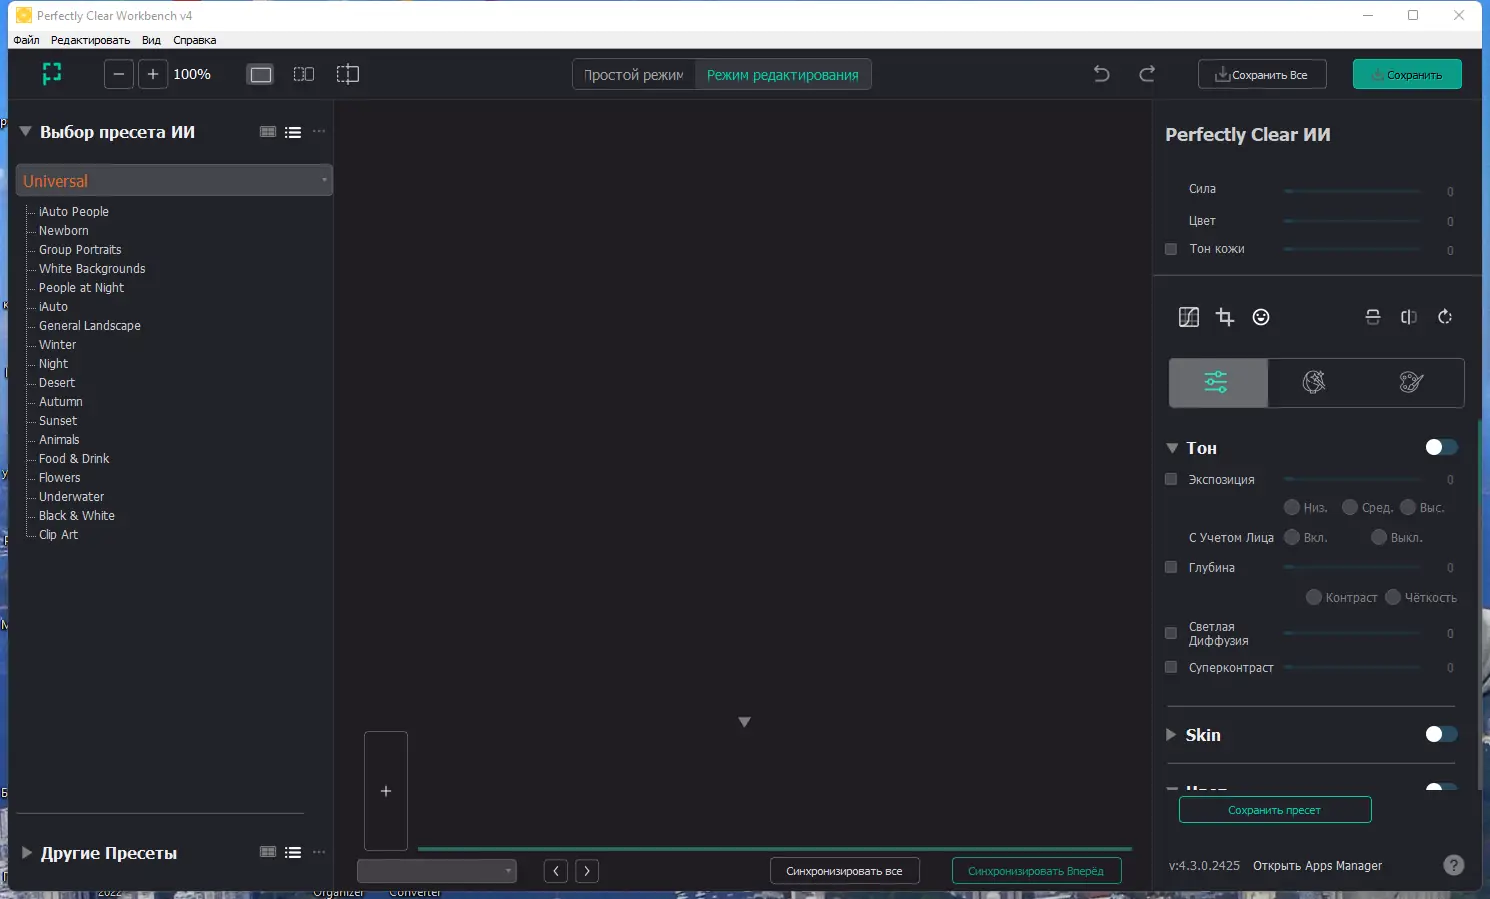
Task: Open the tone curve tool
Action: tap(1189, 317)
